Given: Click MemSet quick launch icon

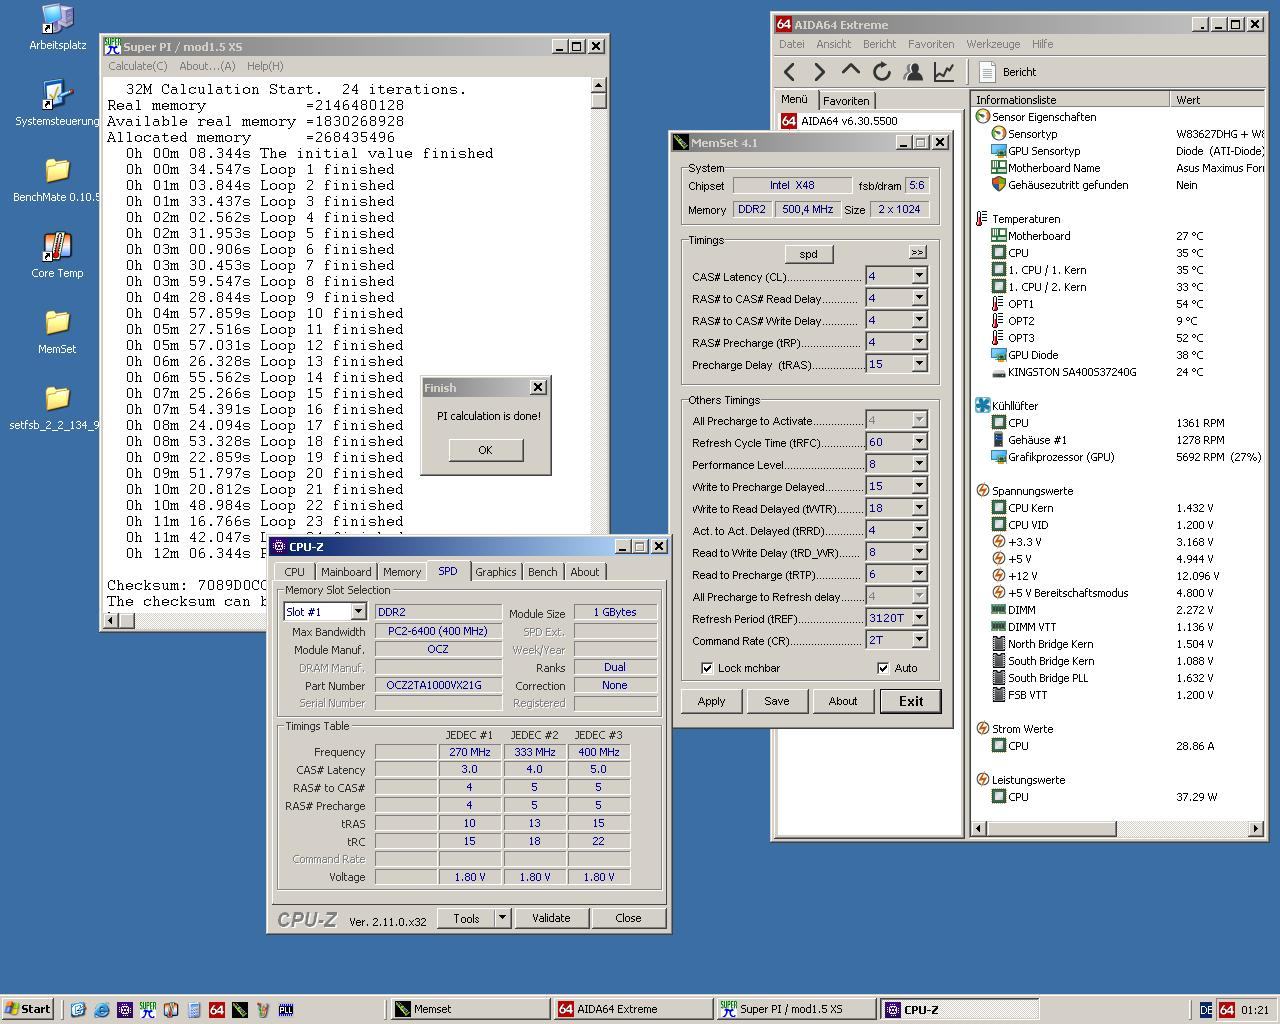Looking at the screenshot, I should [240, 1010].
